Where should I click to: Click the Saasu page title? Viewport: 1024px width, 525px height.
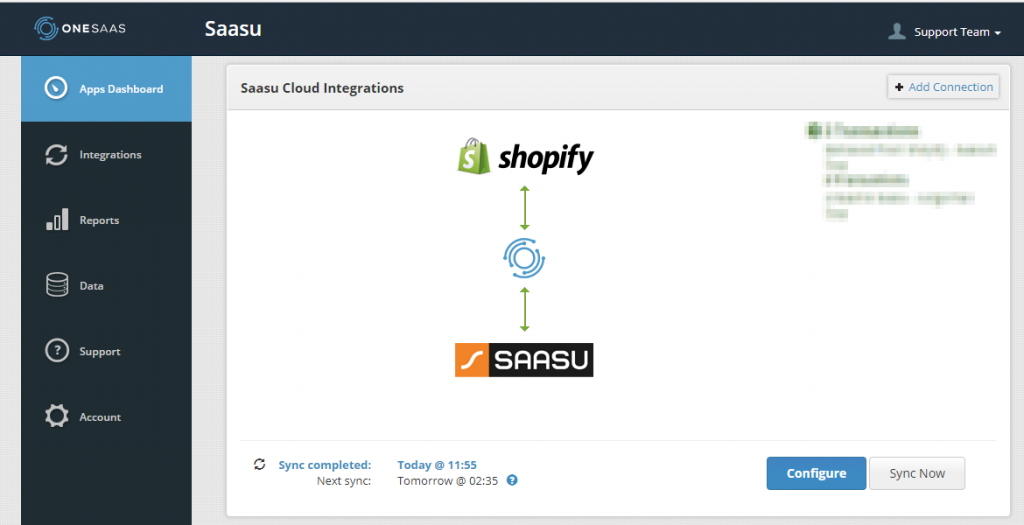[233, 29]
